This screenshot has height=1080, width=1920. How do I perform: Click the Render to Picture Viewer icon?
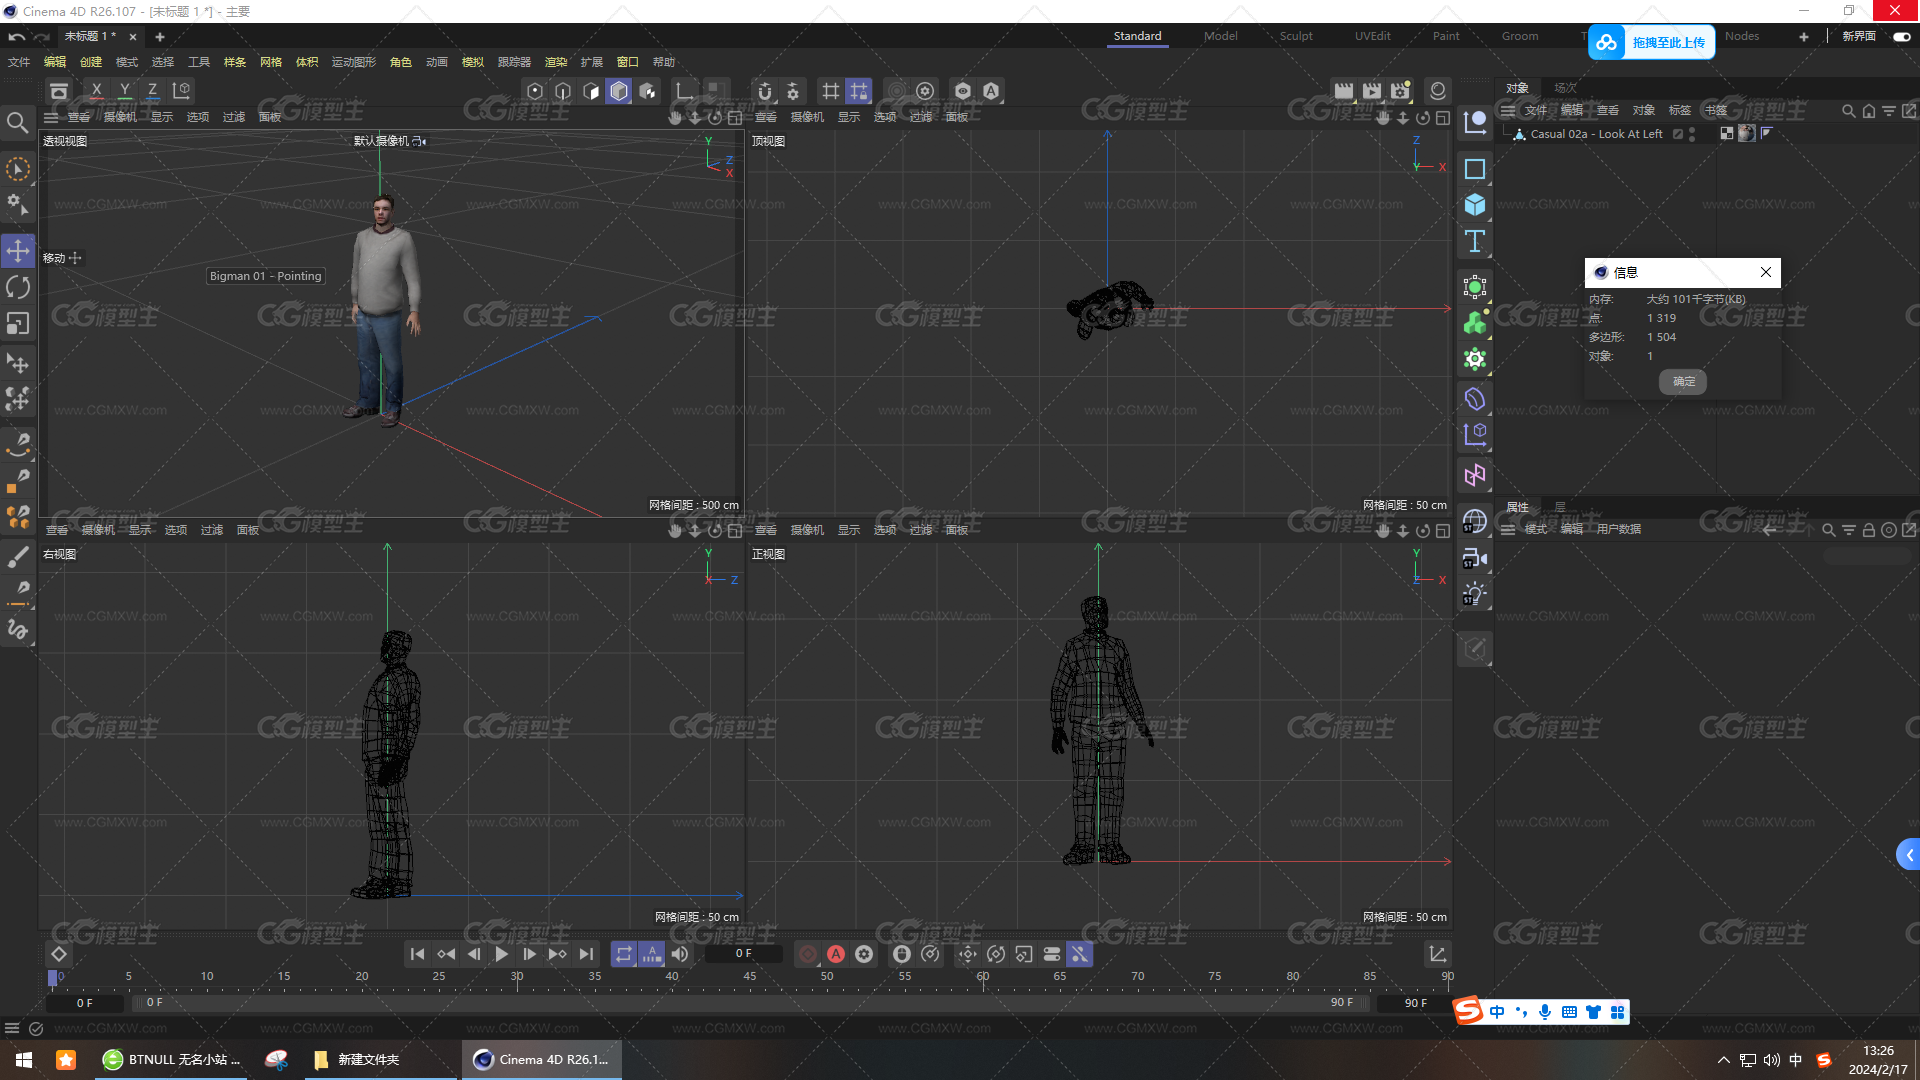1372,91
